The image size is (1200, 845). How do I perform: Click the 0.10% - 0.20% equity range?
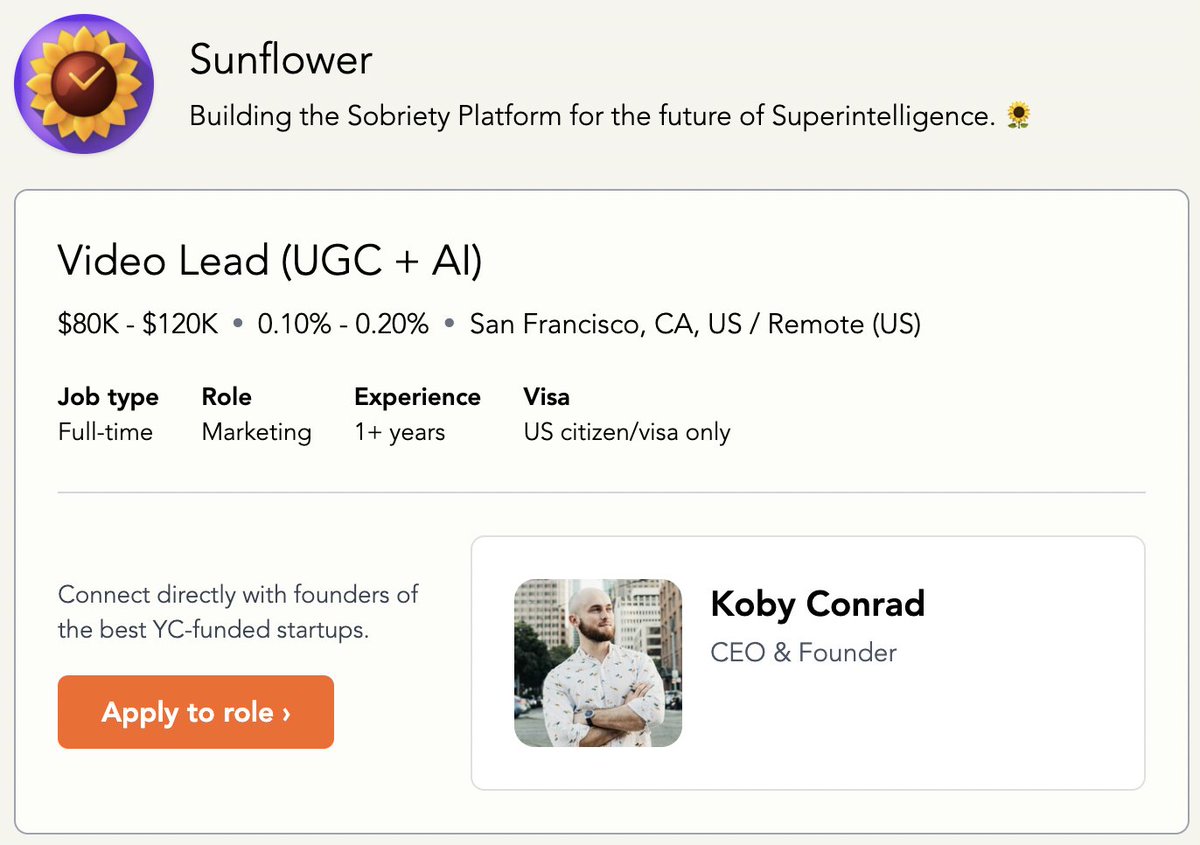[x=343, y=324]
